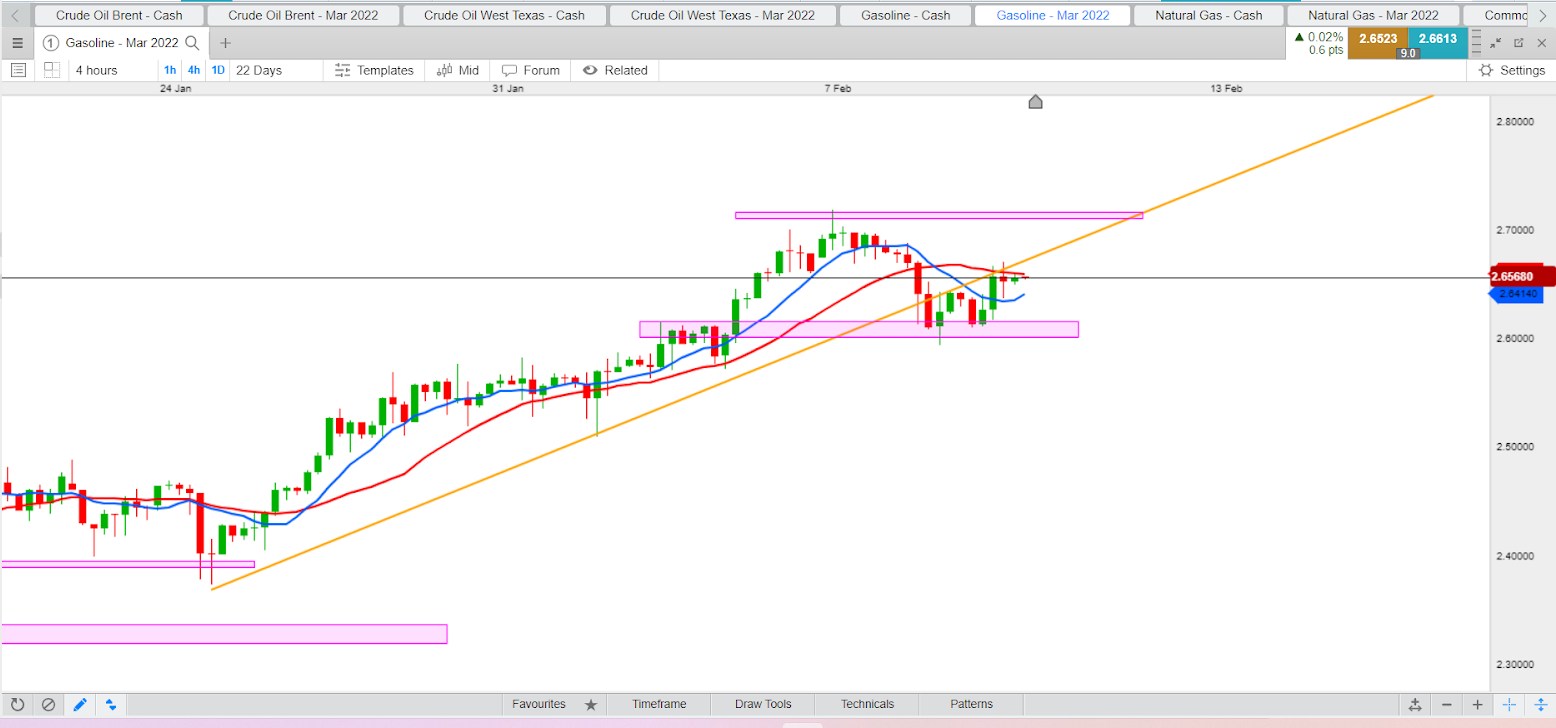1556x728 pixels.
Task: Open Templates from the toolbar
Action: coord(374,70)
